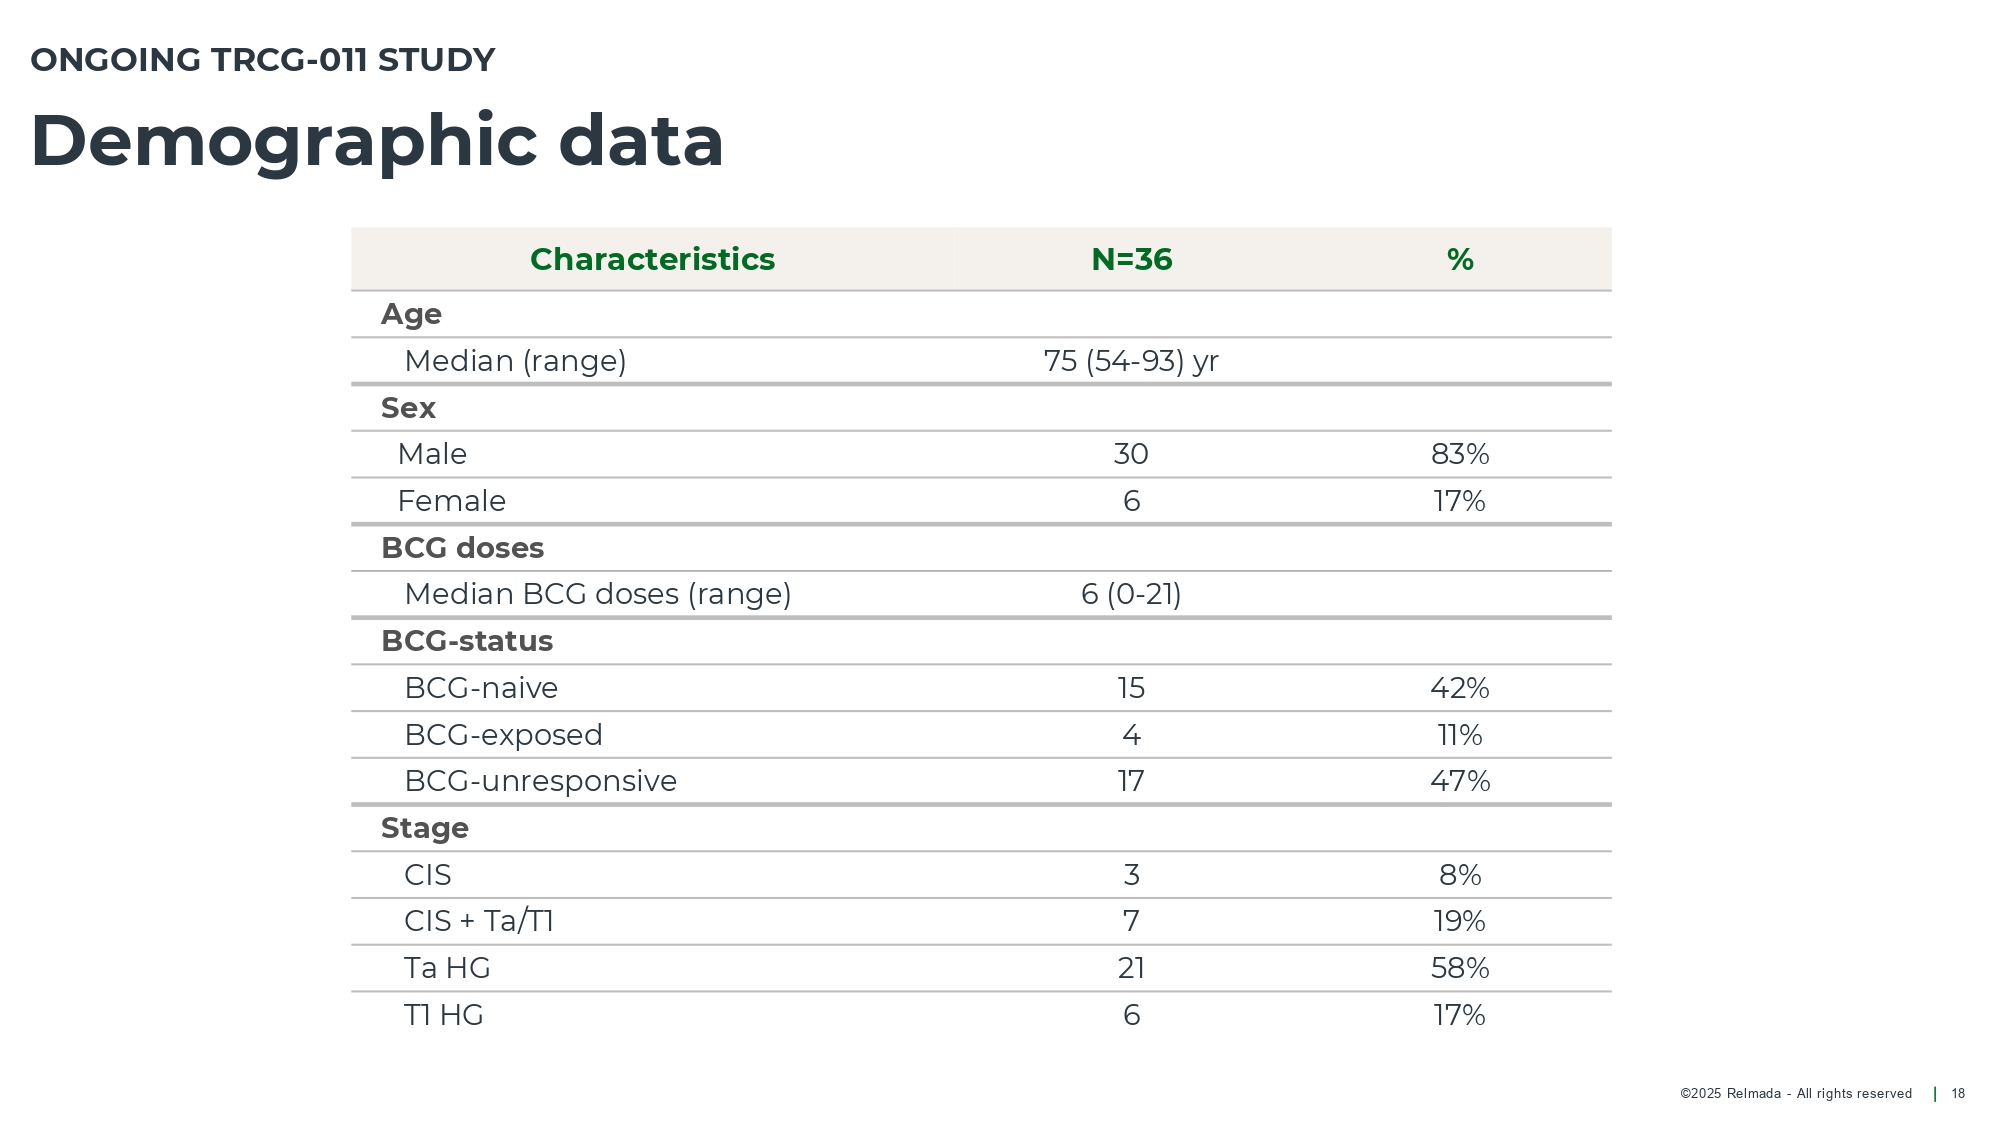
Task: Select the 'N=36' column header
Action: pyautogui.click(x=1131, y=260)
